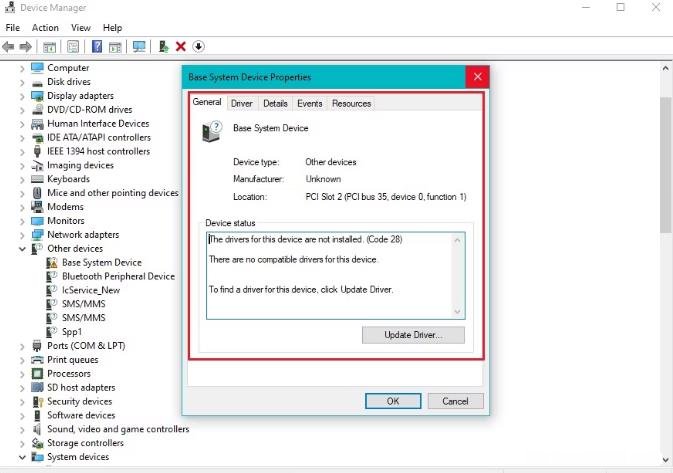The width and height of the screenshot is (673, 473).
Task: Select Bluetooth Peripheral Device in tree
Action: point(118,276)
